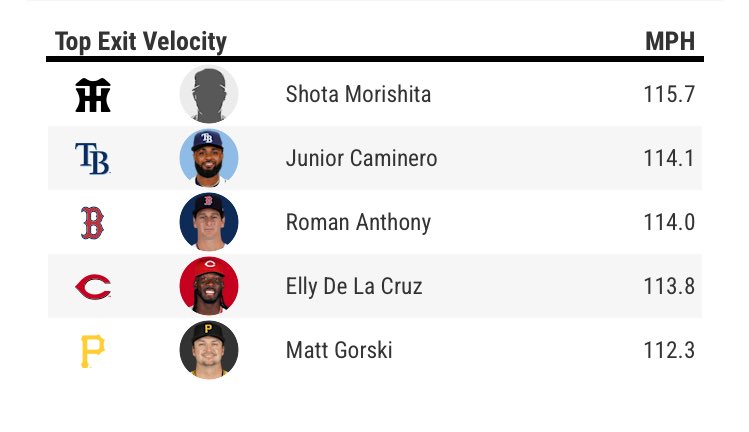Click the MPH column header

click(670, 41)
